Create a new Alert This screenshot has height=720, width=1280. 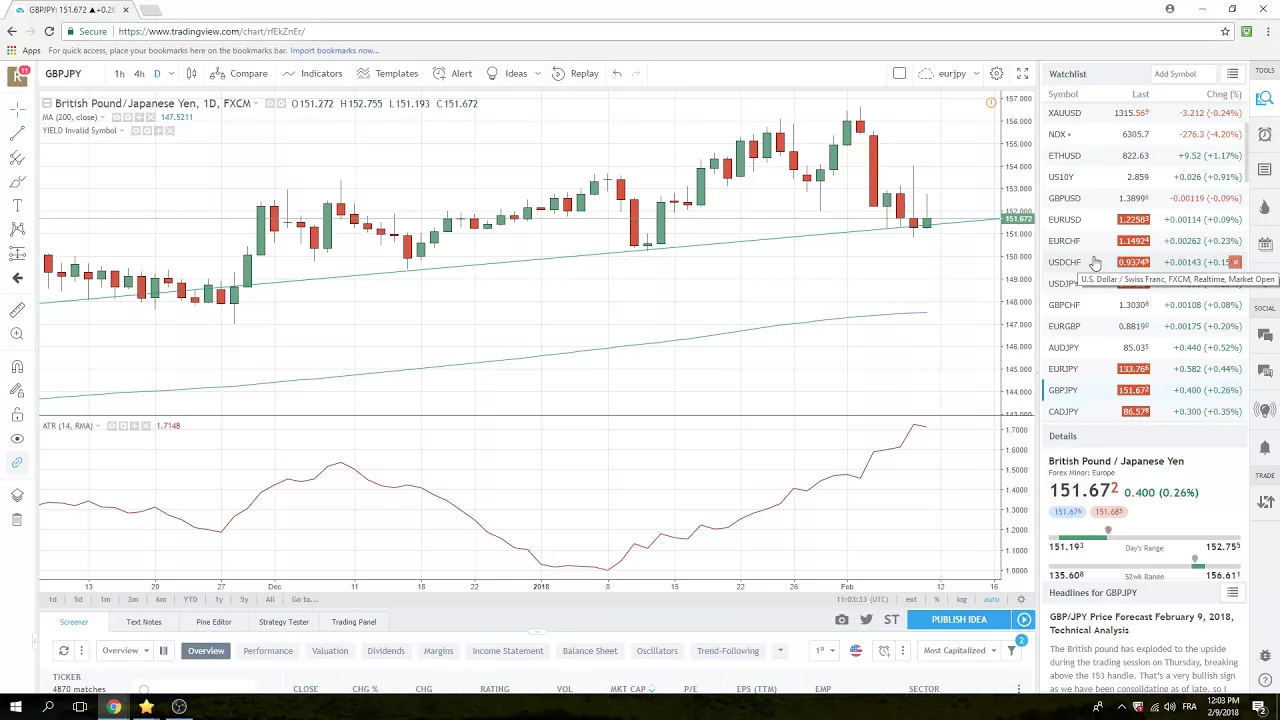tap(452, 73)
